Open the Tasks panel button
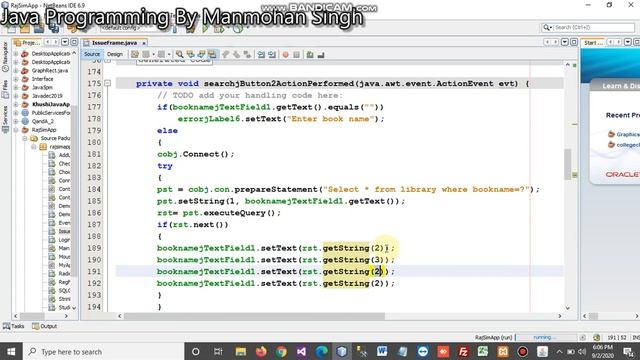 click(x=13, y=326)
